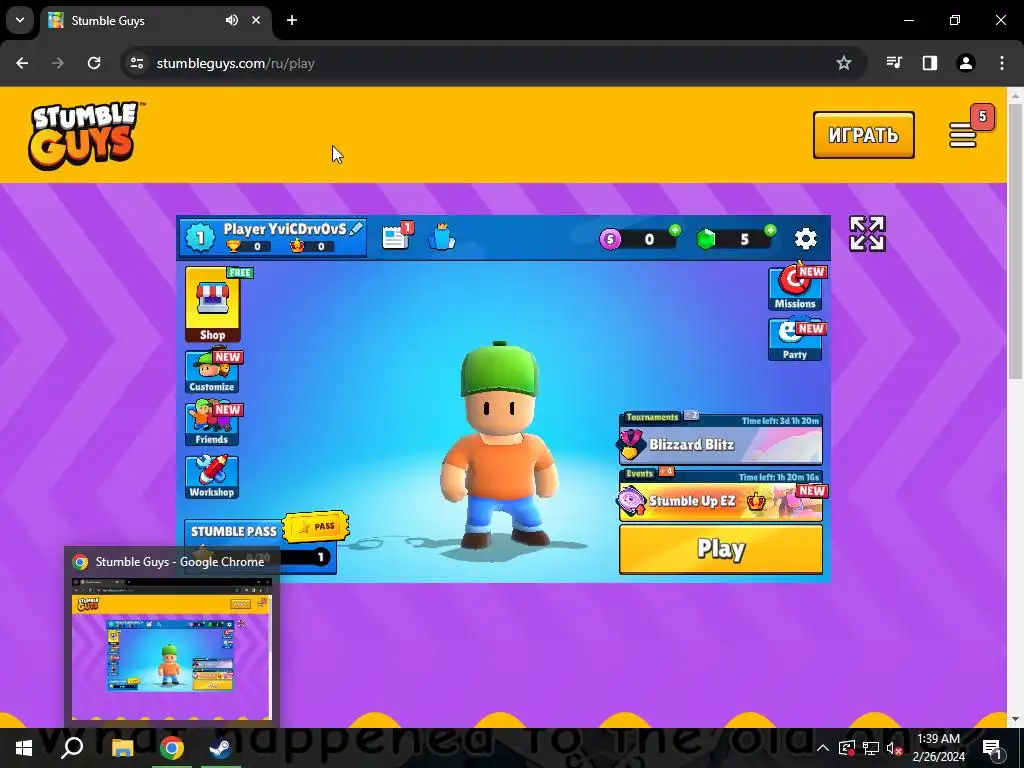Open Windows taskbar search
This screenshot has height=768, width=1024.
(72, 748)
